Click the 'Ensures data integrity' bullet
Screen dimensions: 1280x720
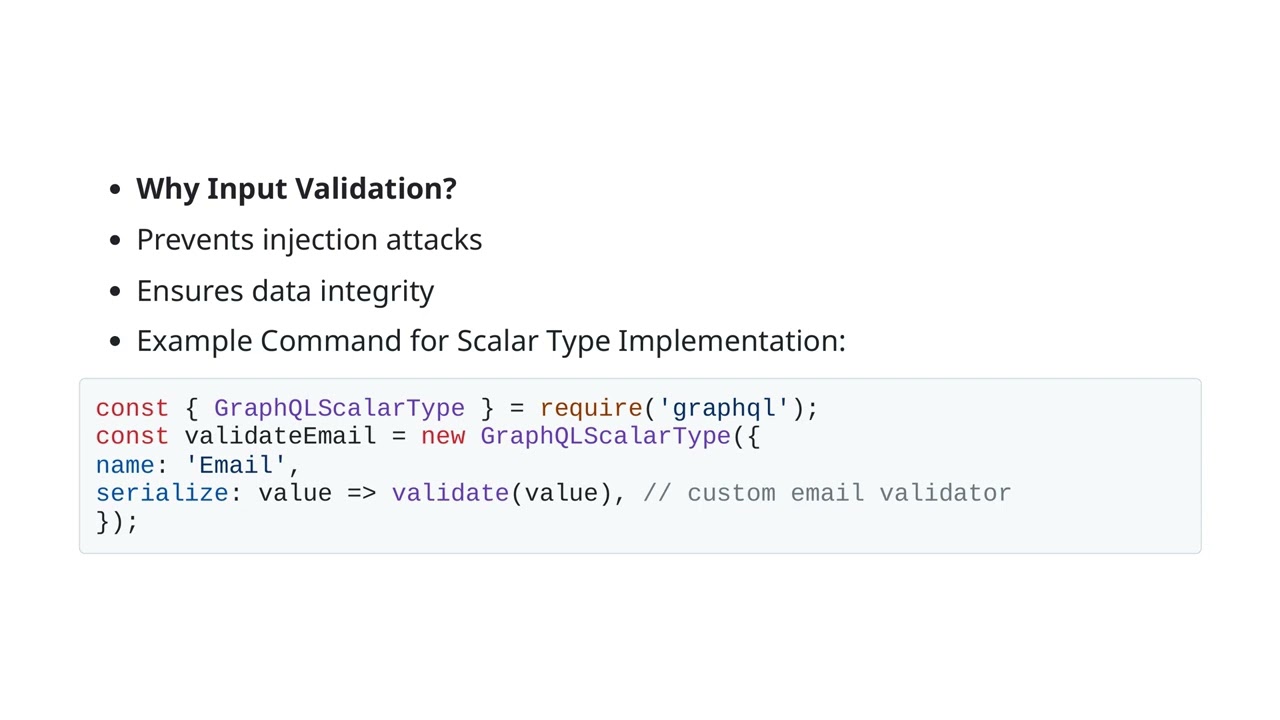pyautogui.click(x=285, y=291)
